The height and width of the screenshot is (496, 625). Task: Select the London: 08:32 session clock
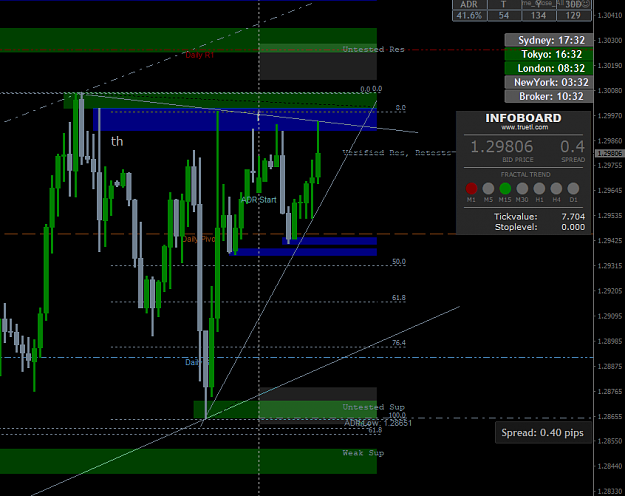pos(548,68)
